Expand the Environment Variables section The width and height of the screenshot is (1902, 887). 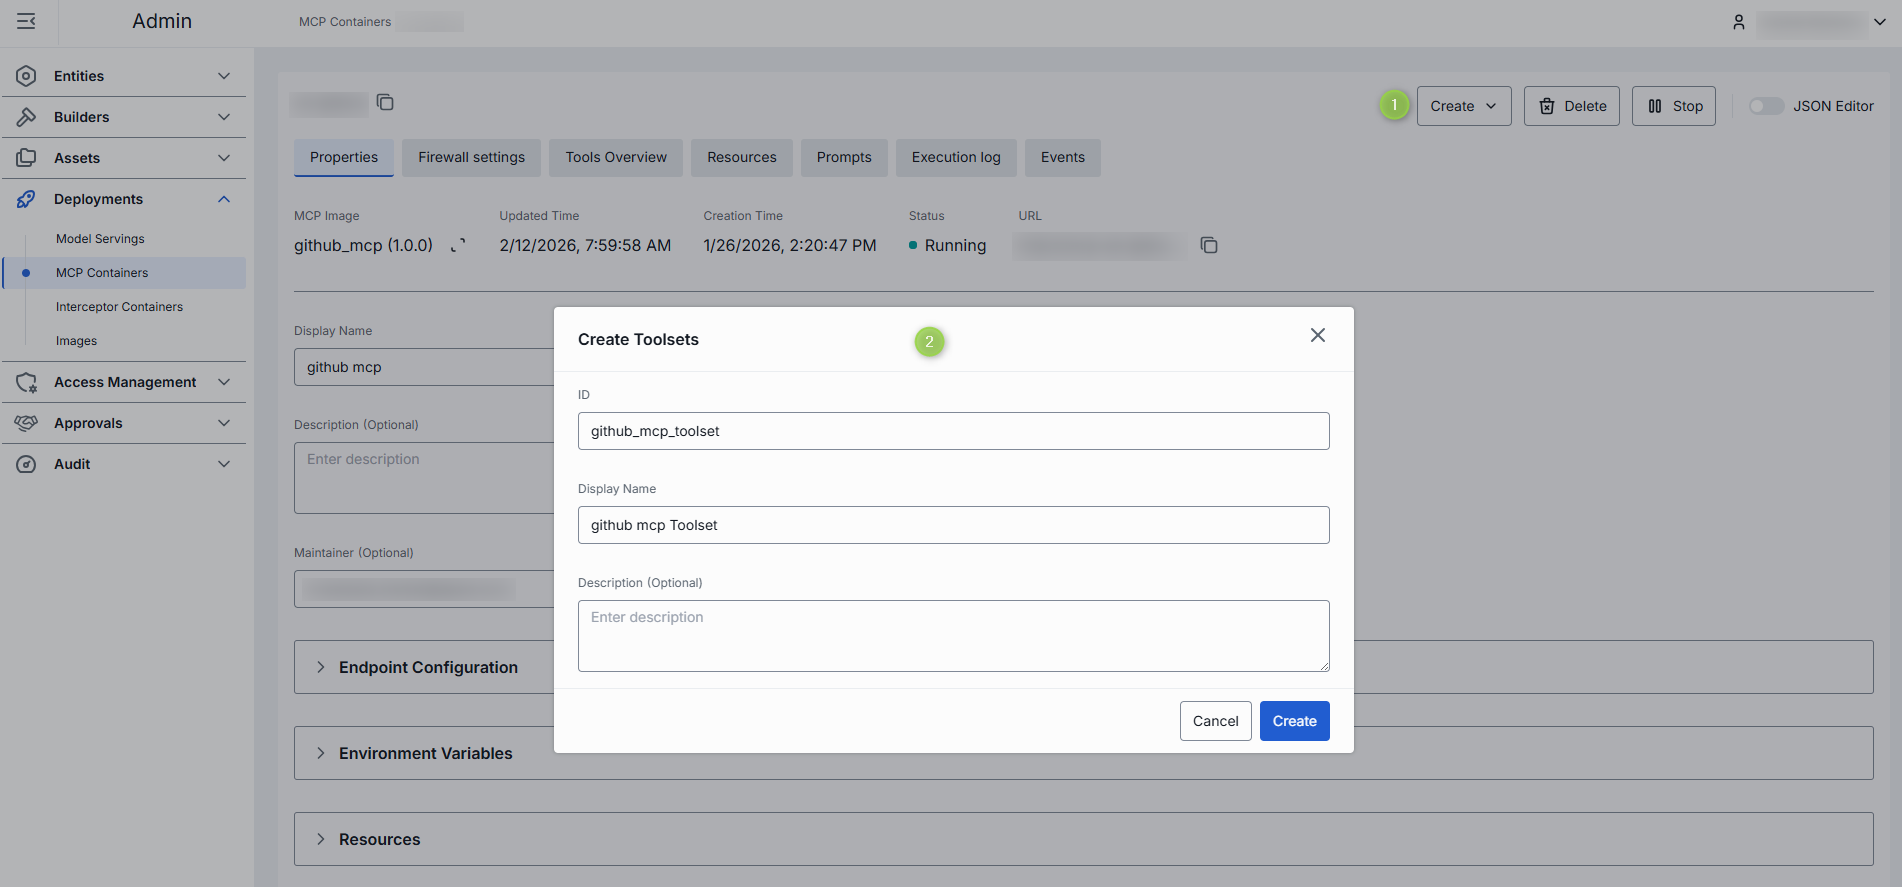(425, 753)
